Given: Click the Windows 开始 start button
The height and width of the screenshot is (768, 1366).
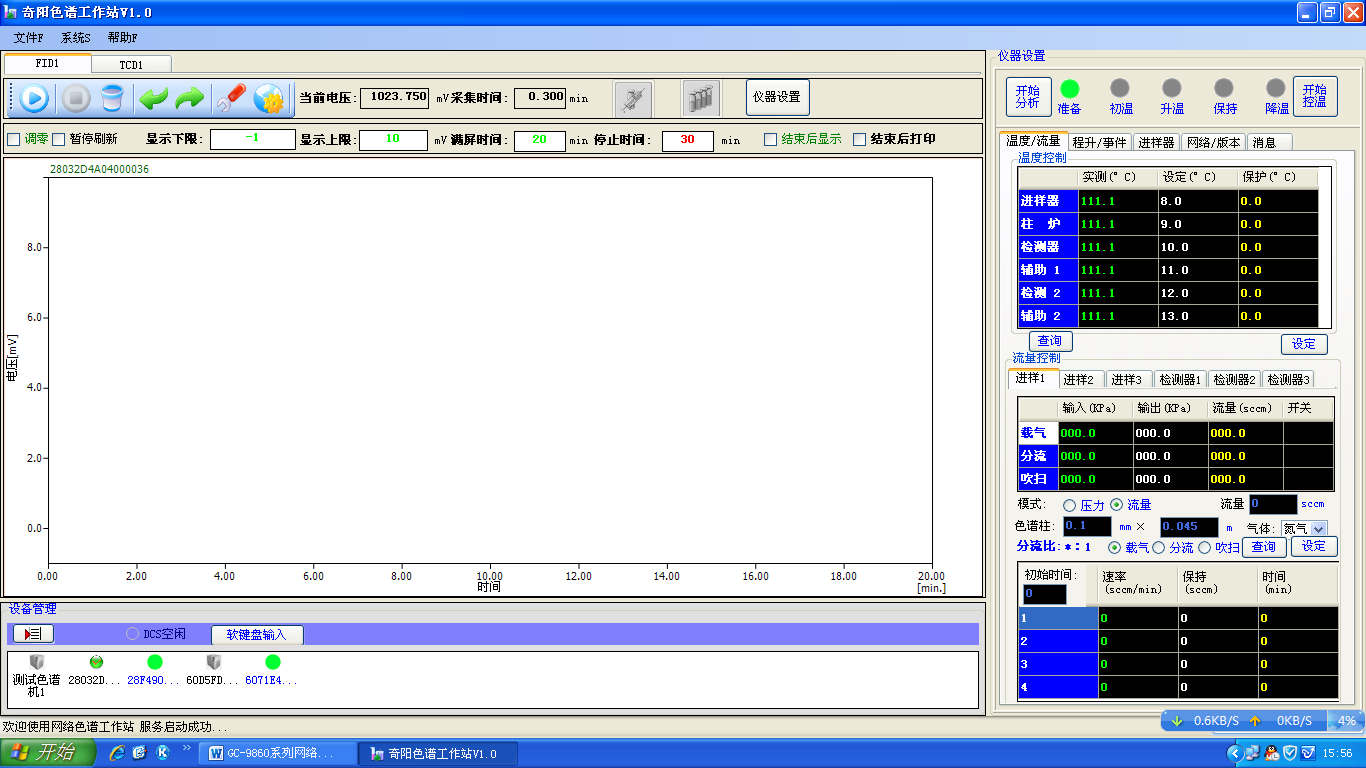Looking at the screenshot, I should coord(48,753).
